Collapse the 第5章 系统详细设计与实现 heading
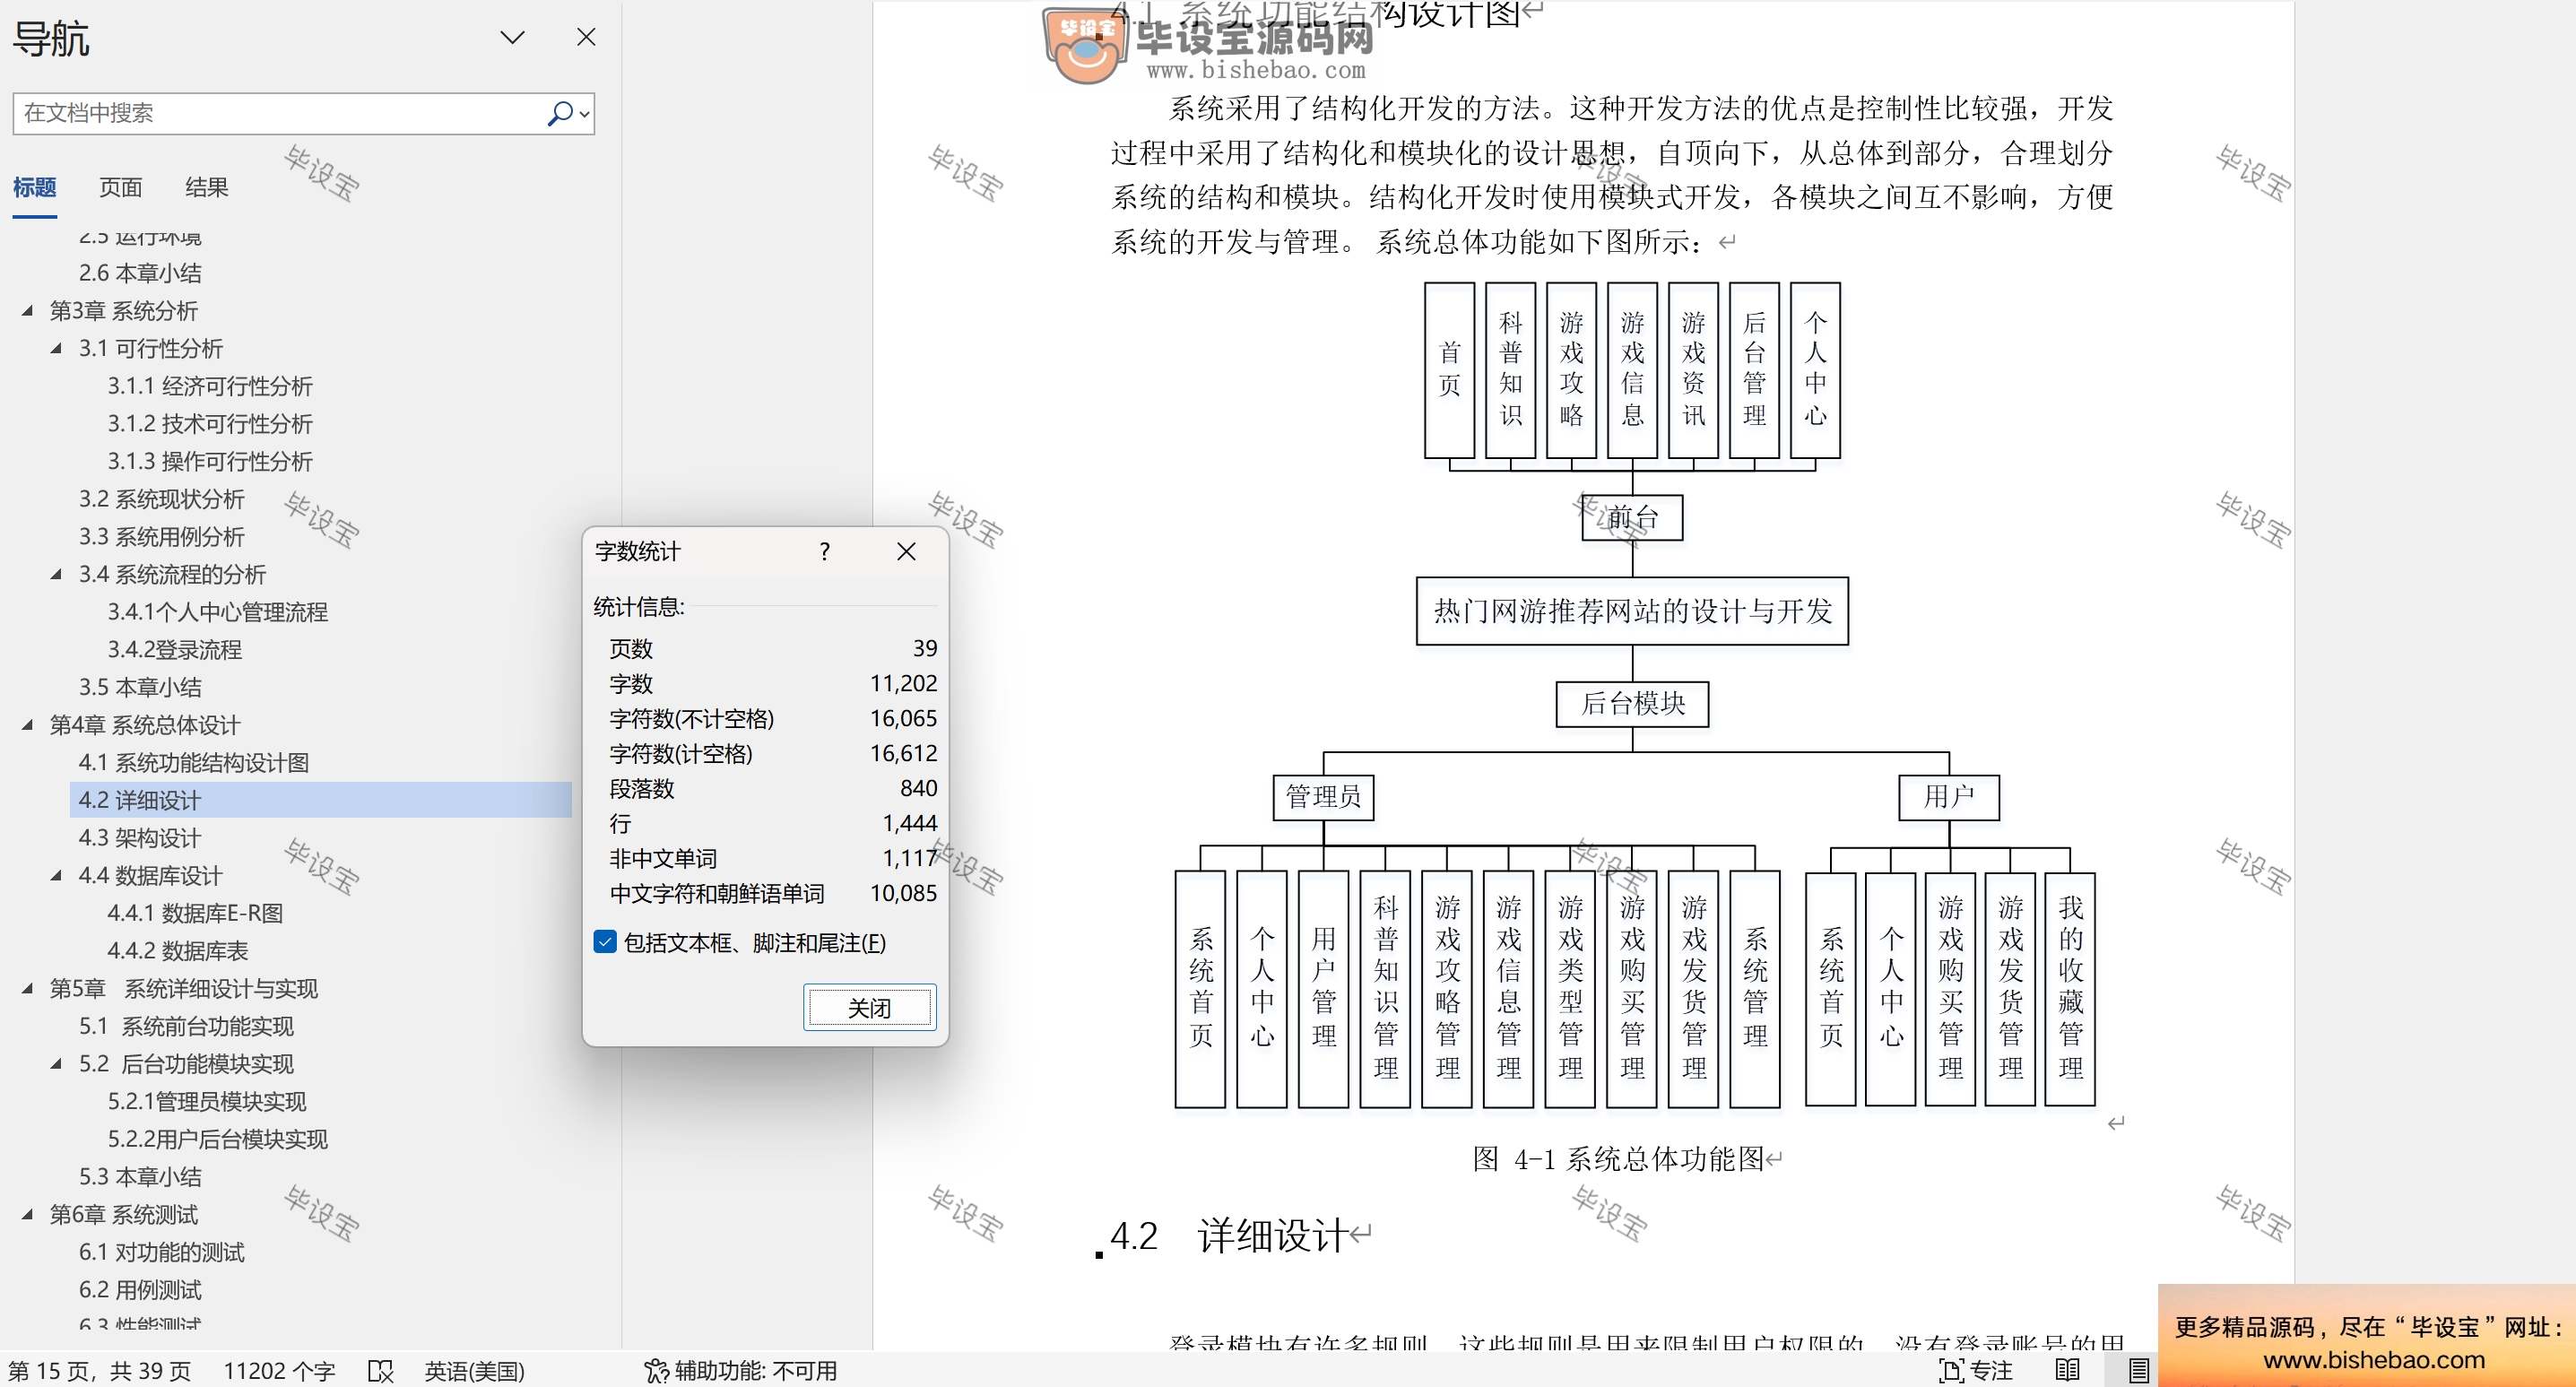The width and height of the screenshot is (2576, 1387). (x=28, y=988)
